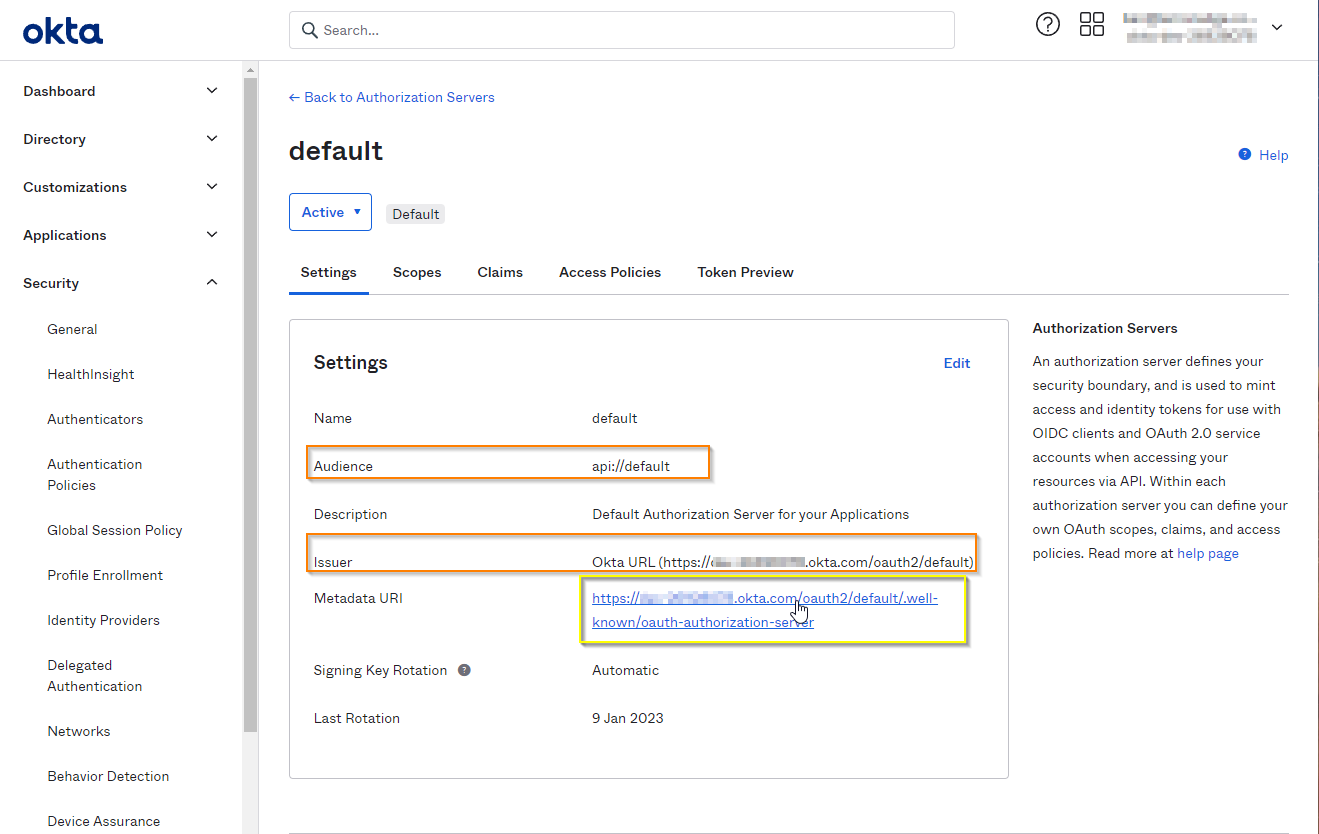The height and width of the screenshot is (834, 1319).
Task: Expand the Customizations menu
Action: pos(121,187)
